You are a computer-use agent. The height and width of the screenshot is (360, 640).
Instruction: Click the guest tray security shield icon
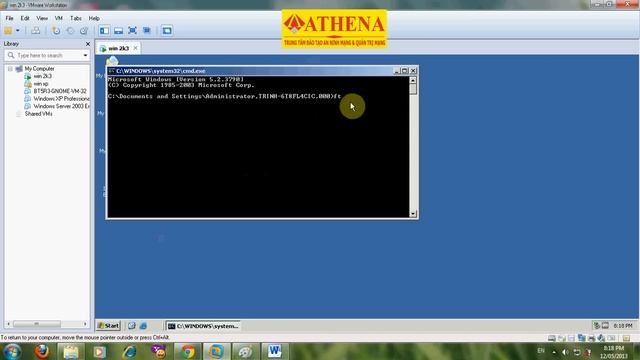tap(597, 326)
